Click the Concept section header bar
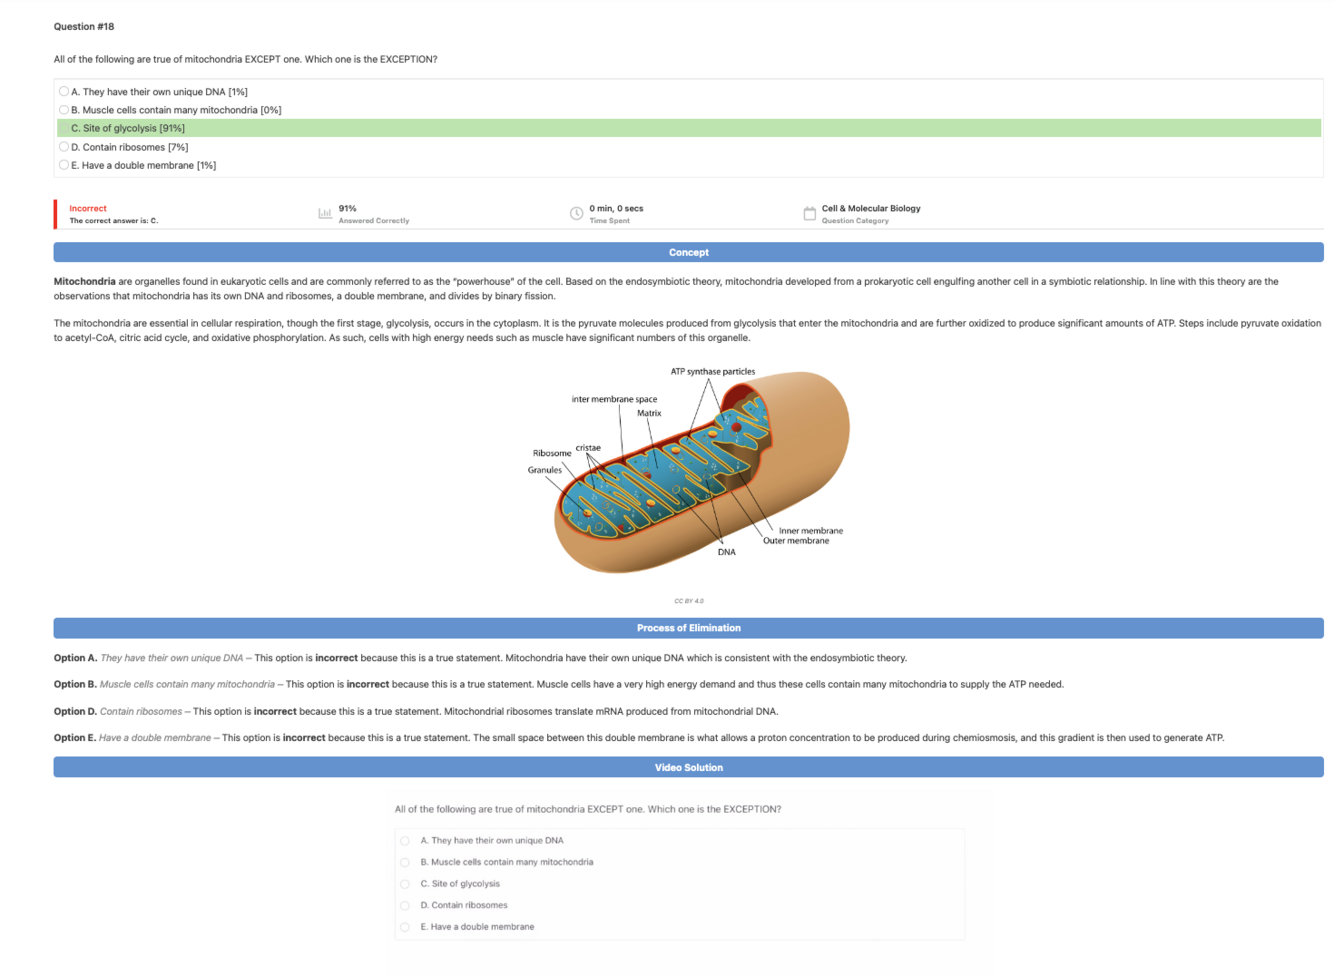1334x976 pixels. tap(688, 252)
